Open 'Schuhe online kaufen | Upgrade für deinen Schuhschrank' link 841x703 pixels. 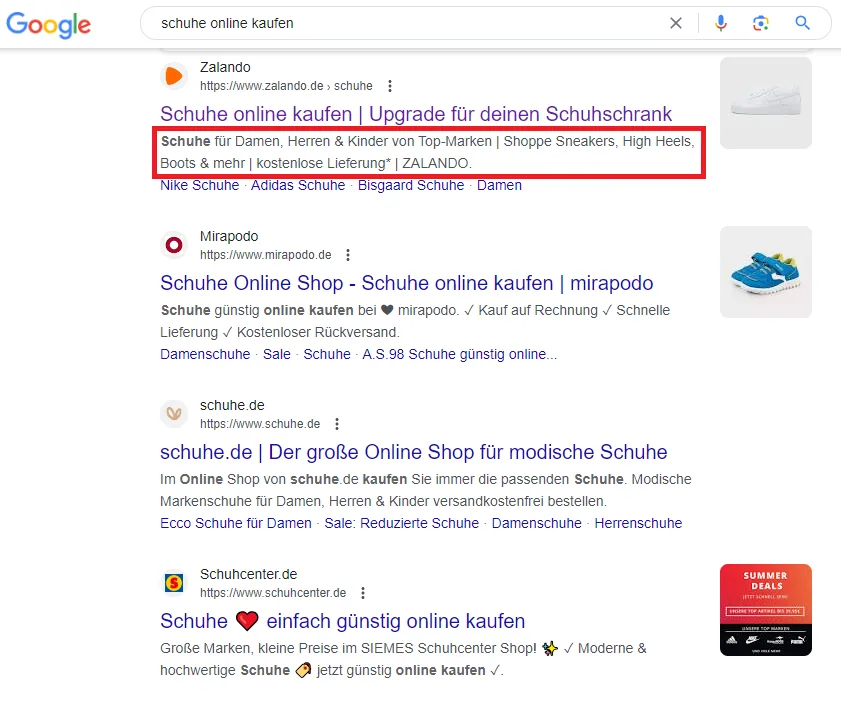(416, 114)
